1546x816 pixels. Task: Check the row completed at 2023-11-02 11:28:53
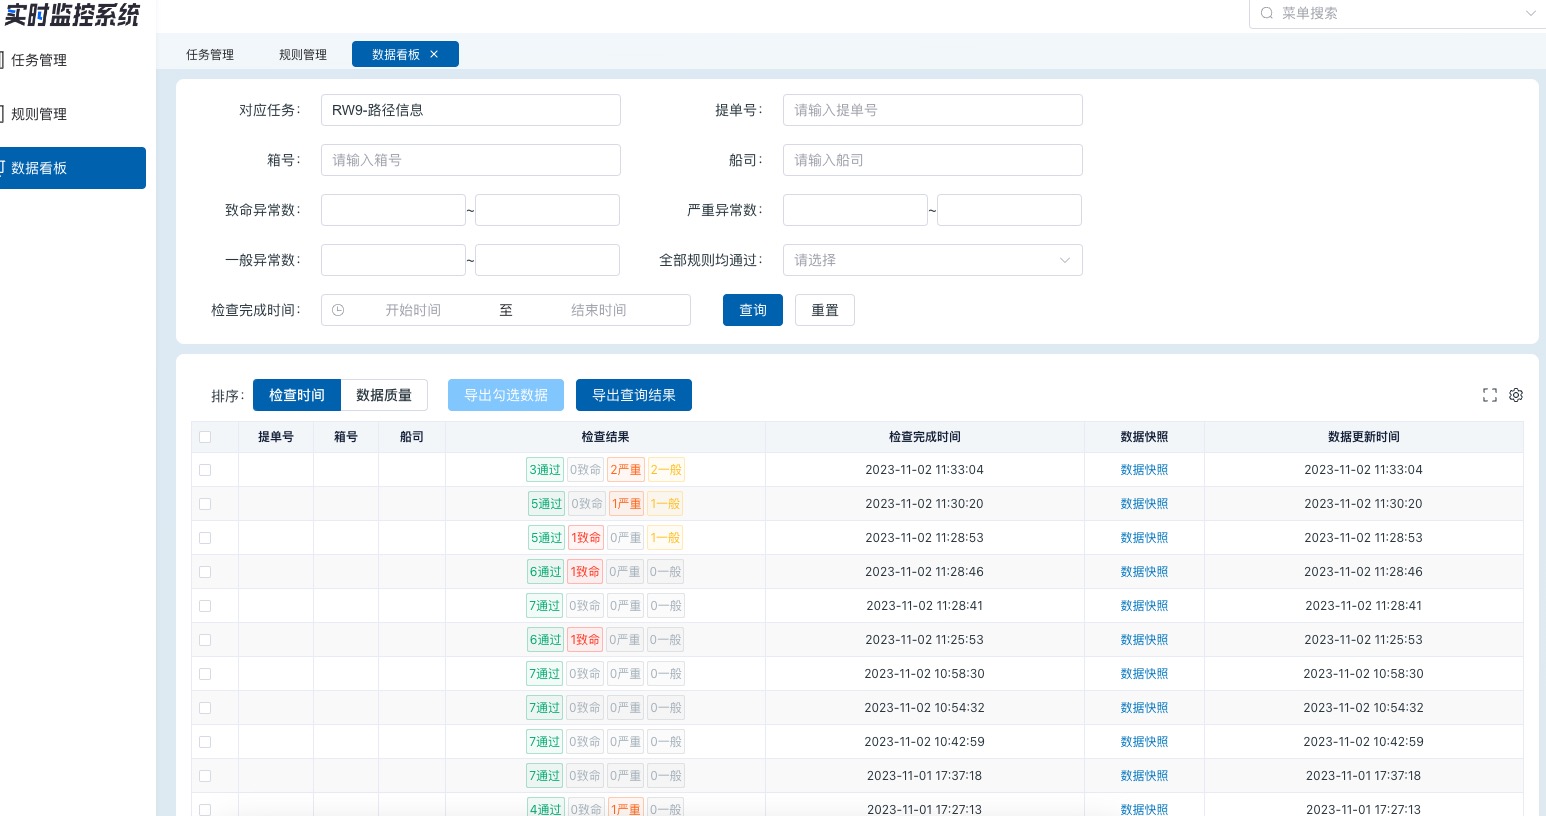pyautogui.click(x=205, y=538)
